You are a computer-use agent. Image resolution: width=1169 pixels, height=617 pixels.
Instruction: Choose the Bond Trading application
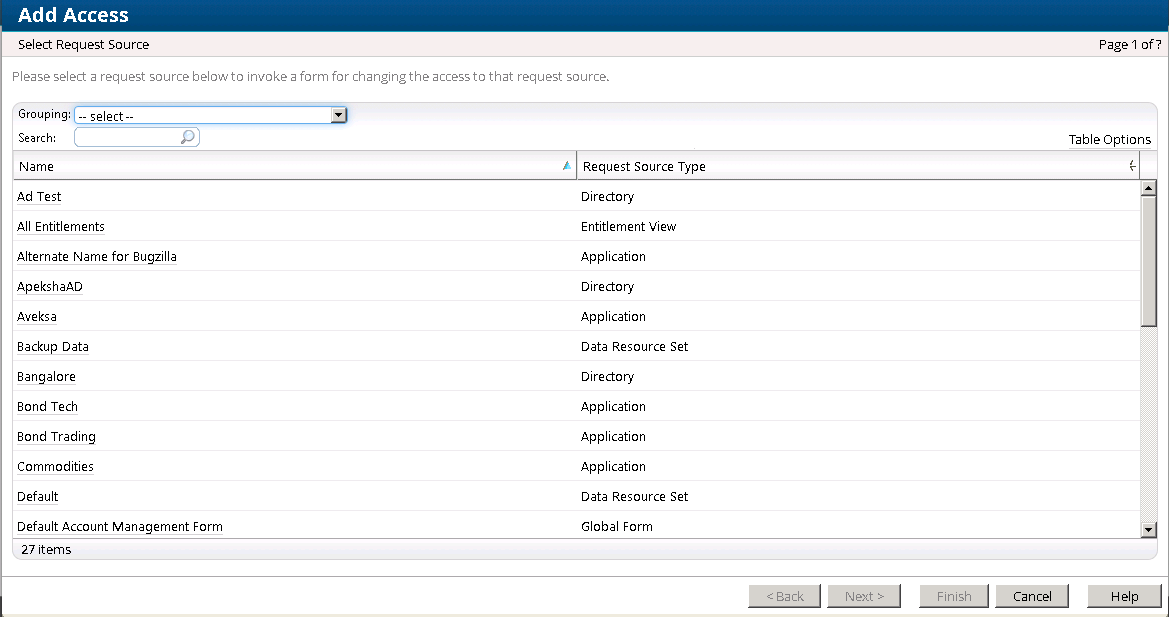coord(56,437)
